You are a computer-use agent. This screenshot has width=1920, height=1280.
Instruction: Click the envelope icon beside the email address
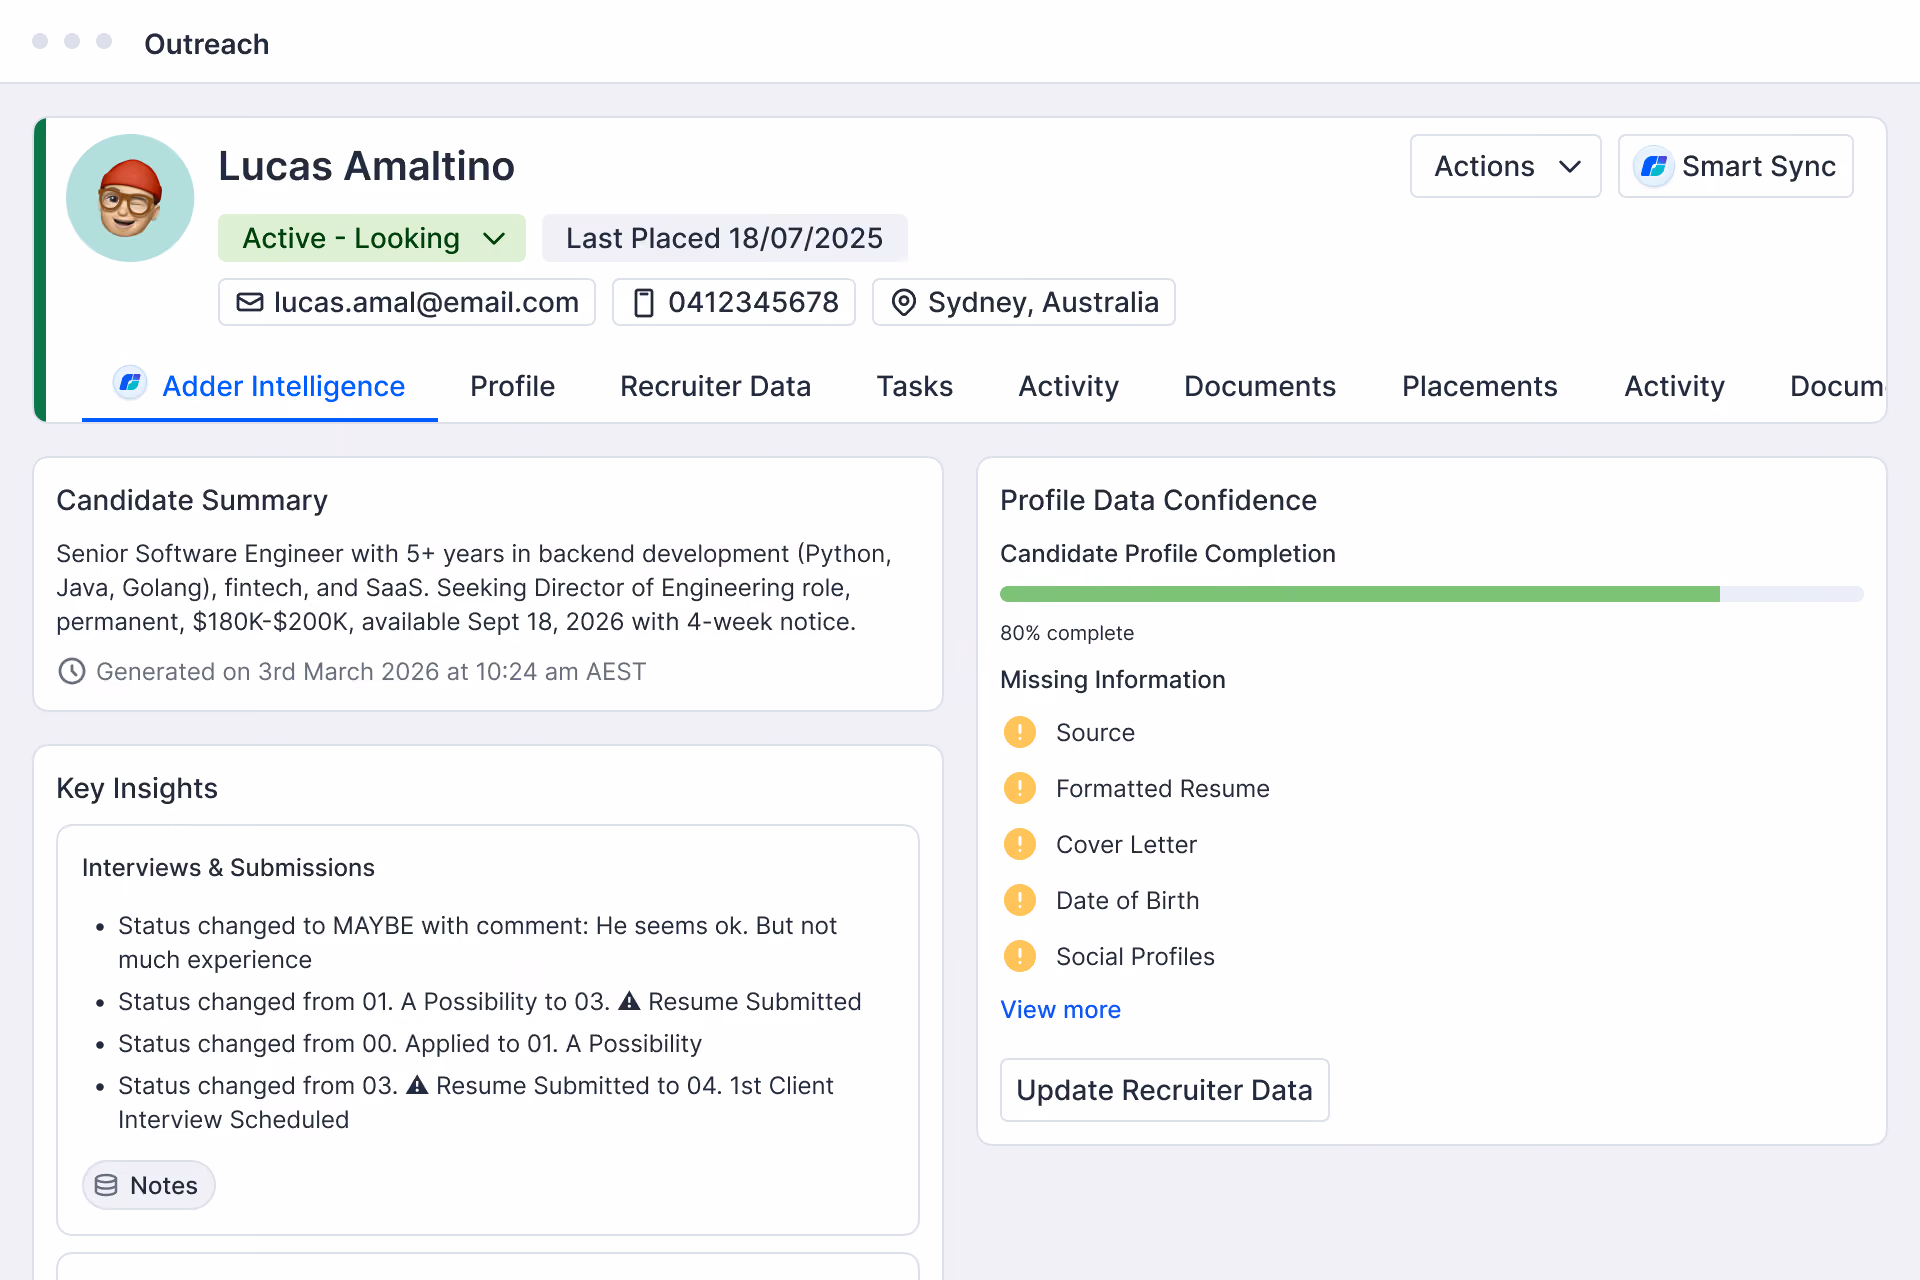250,302
